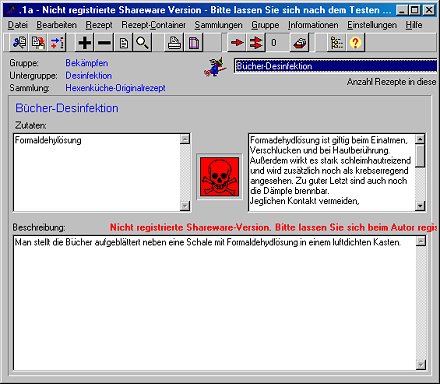The image size is (440, 384).
Task: Open the Einstellungen menu
Action: tap(372, 25)
